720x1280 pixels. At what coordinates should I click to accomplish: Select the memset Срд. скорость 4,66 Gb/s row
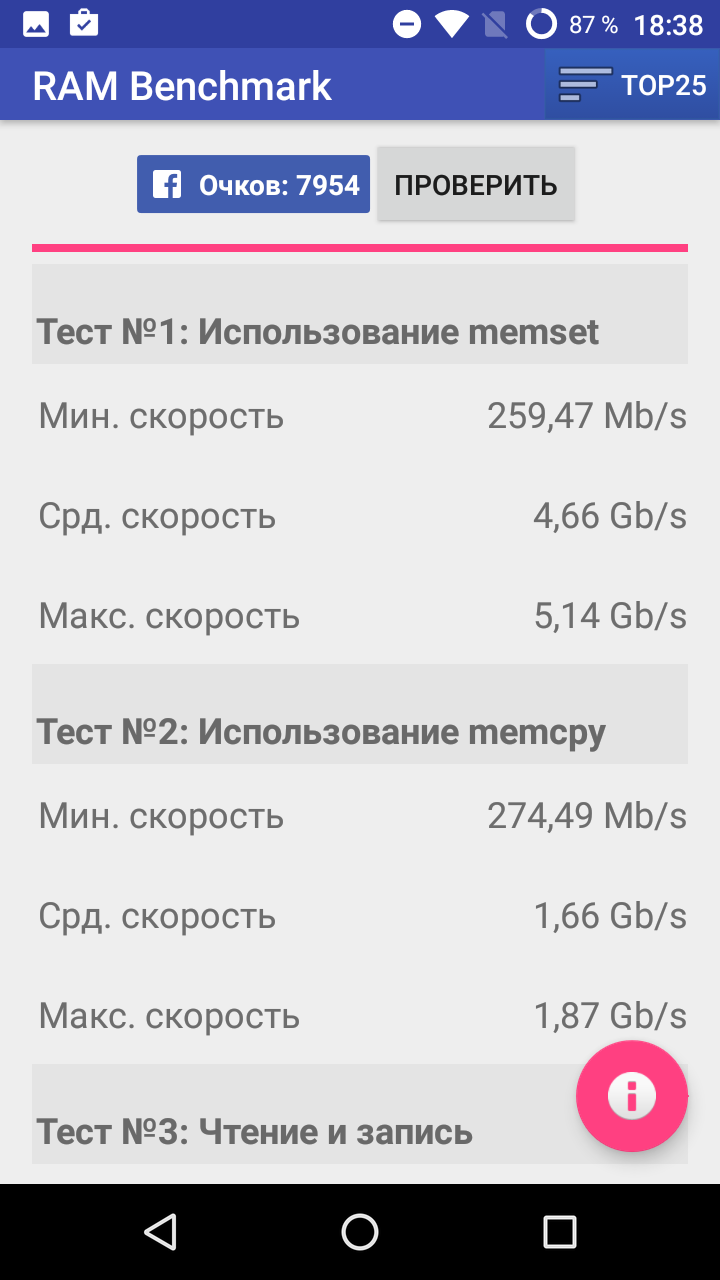(x=360, y=516)
